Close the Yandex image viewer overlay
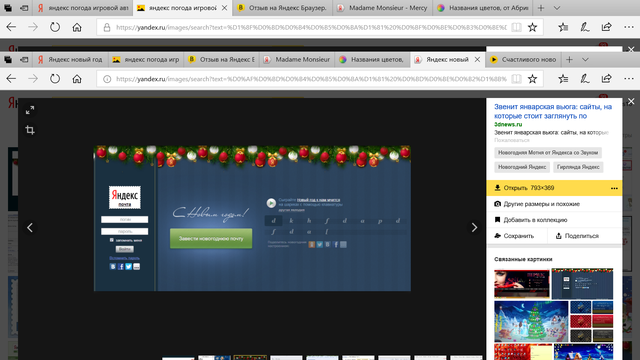Screen dimensions: 640x360 tap(631, 101)
